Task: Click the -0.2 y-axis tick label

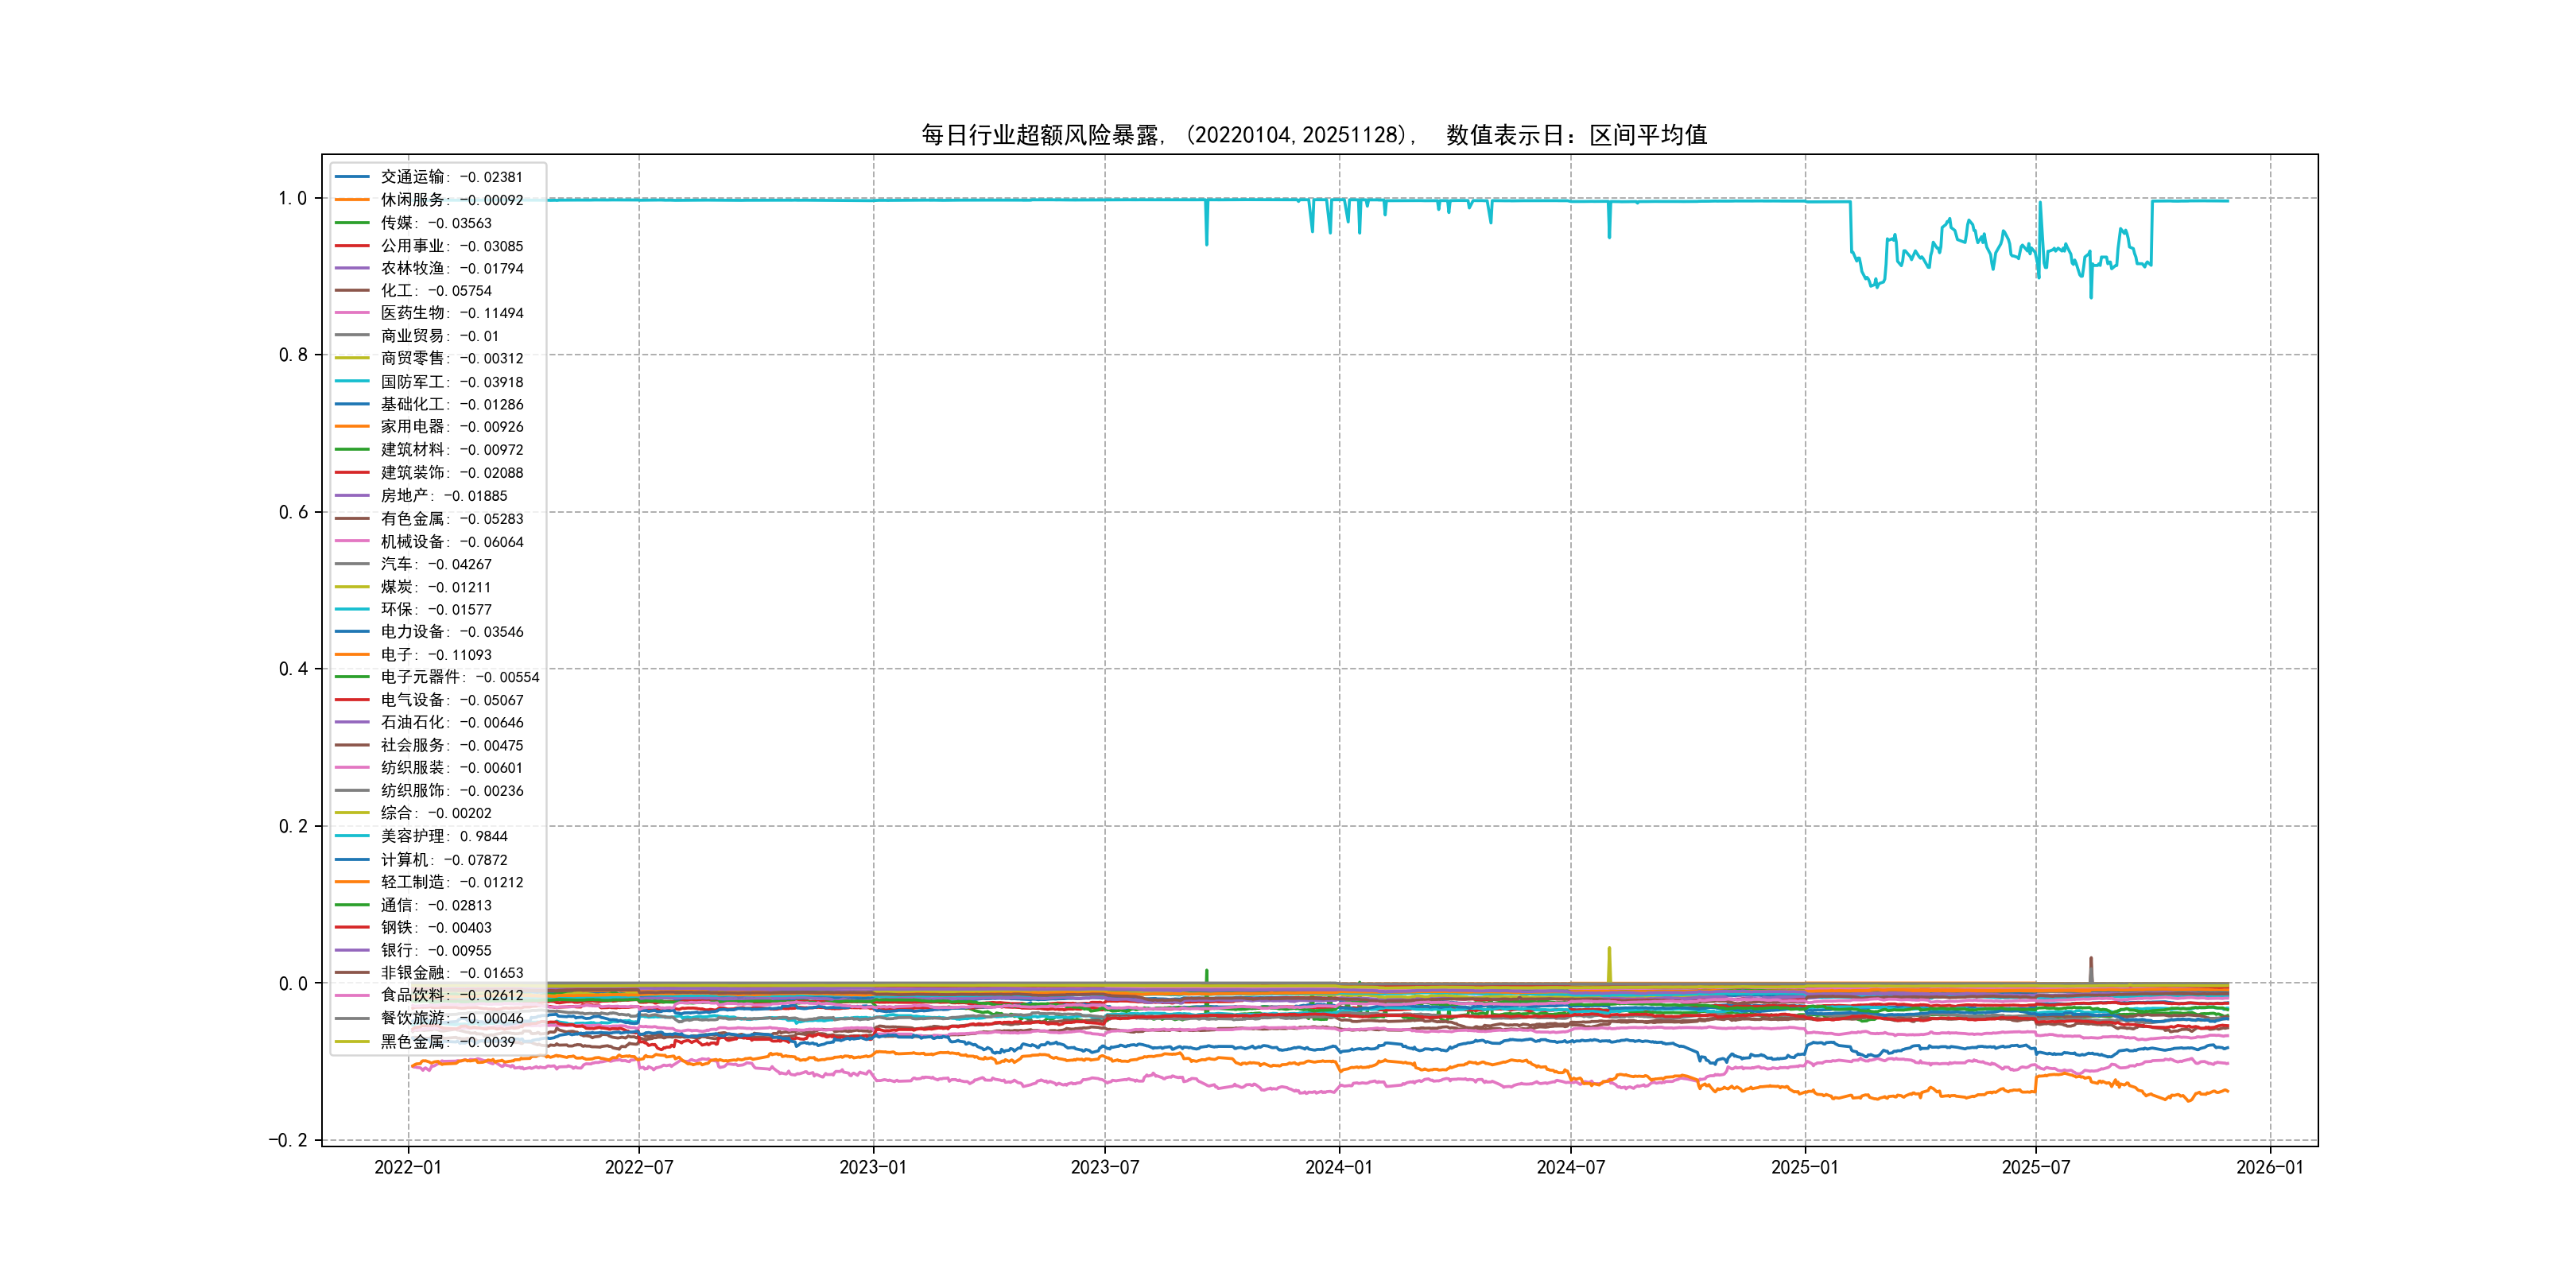Action: [287, 1140]
